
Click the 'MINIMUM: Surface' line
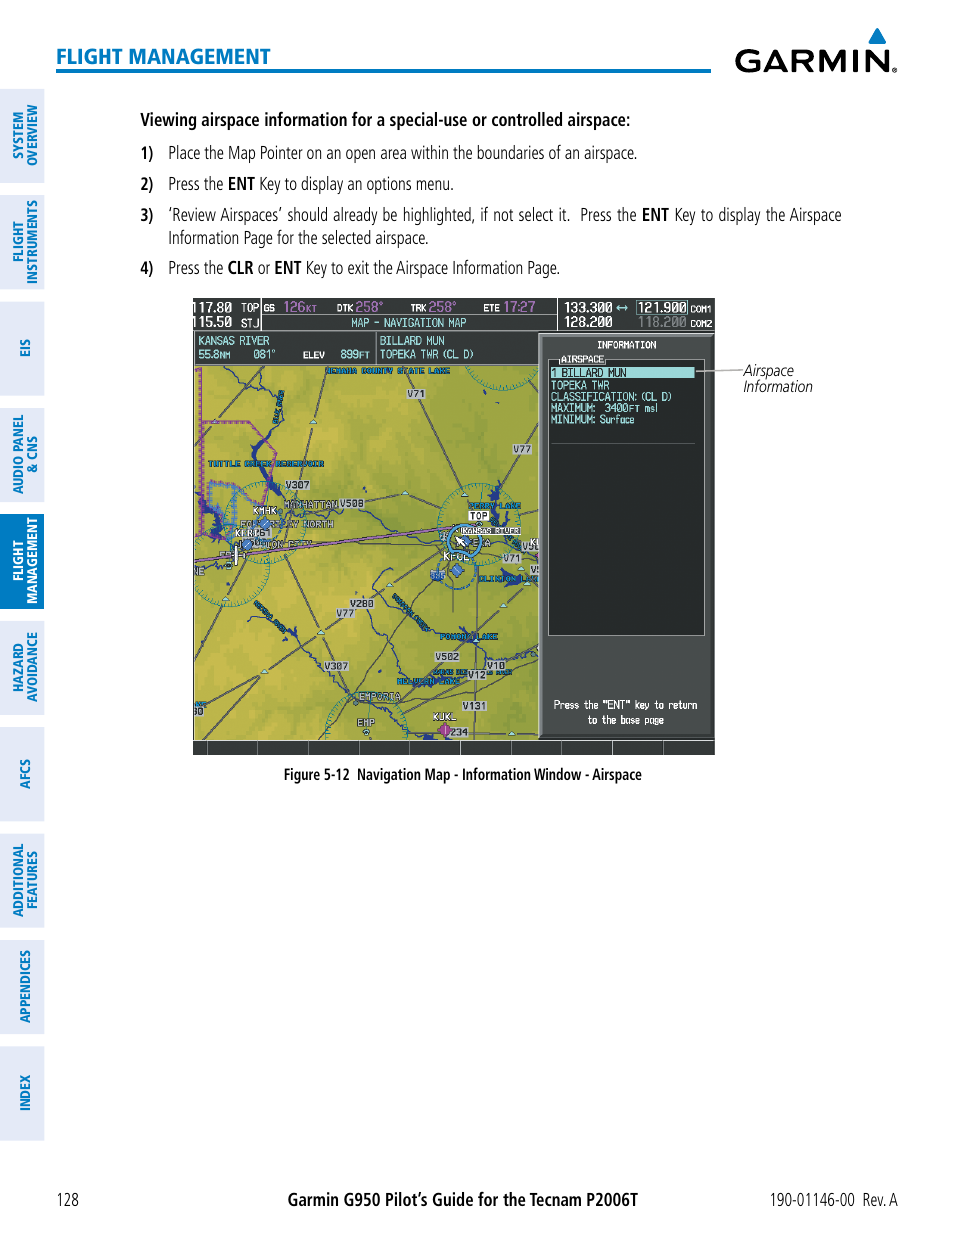[592, 420]
